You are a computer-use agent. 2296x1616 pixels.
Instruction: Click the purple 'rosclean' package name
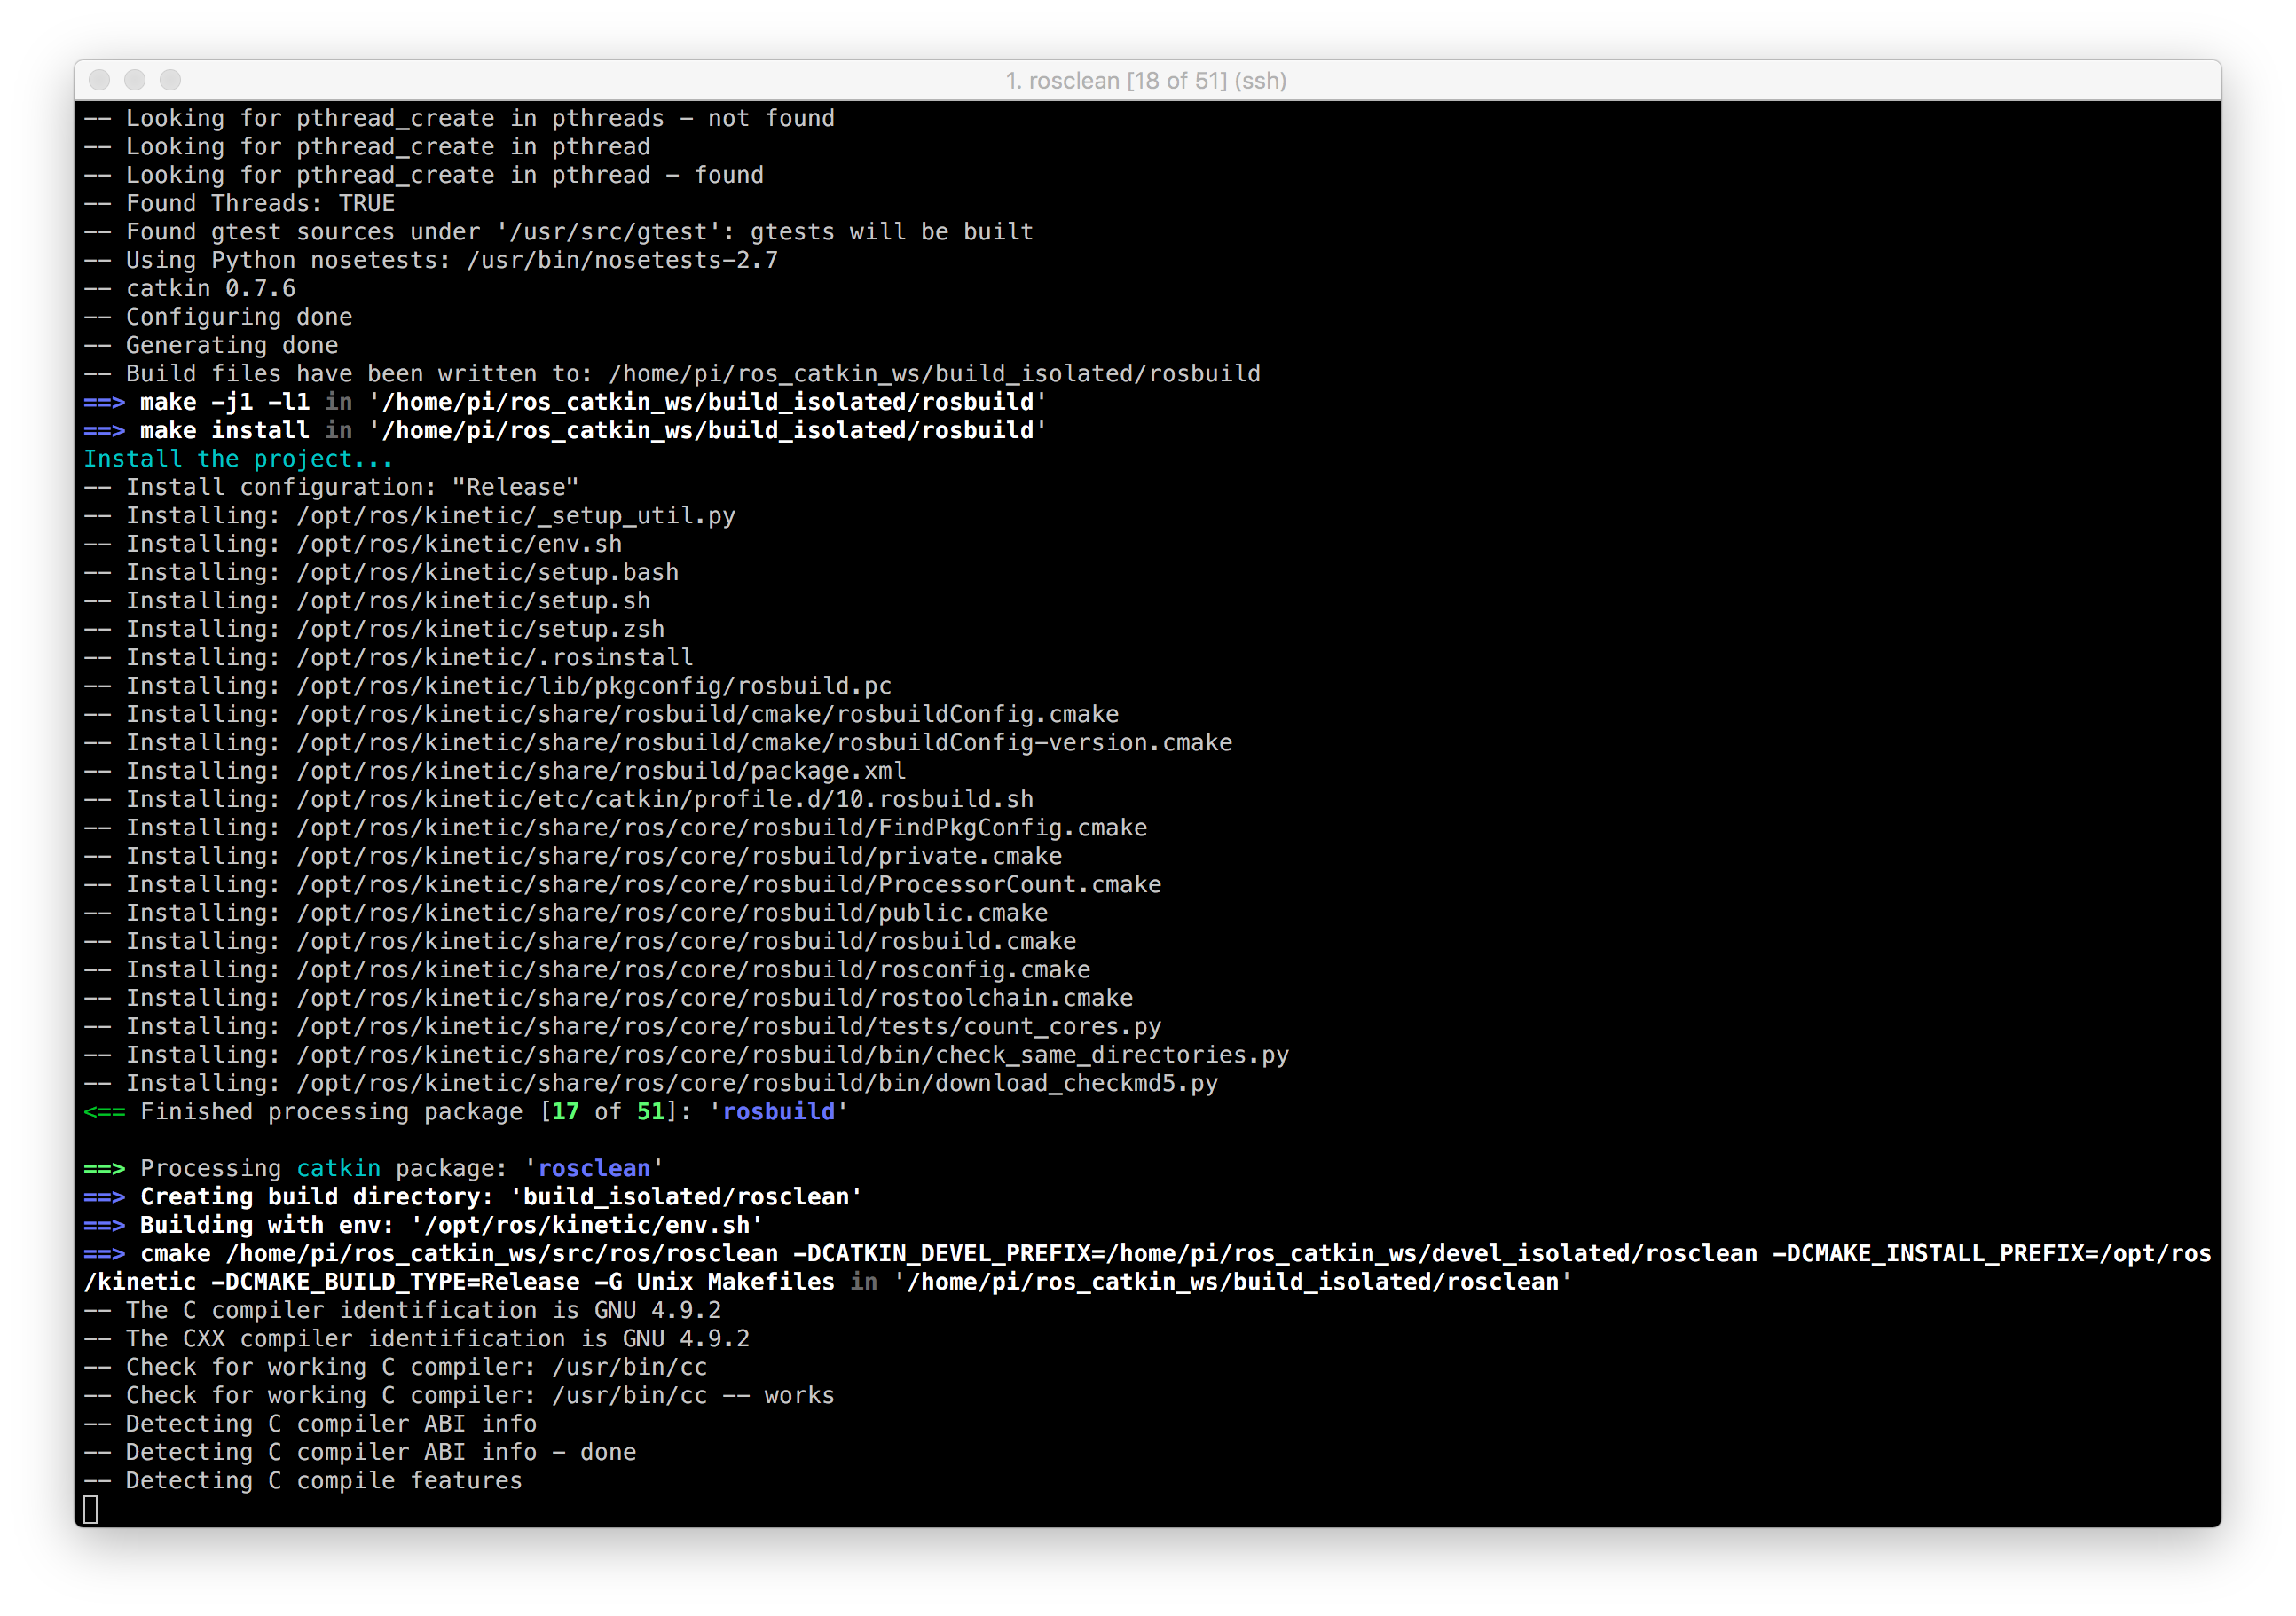594,1168
